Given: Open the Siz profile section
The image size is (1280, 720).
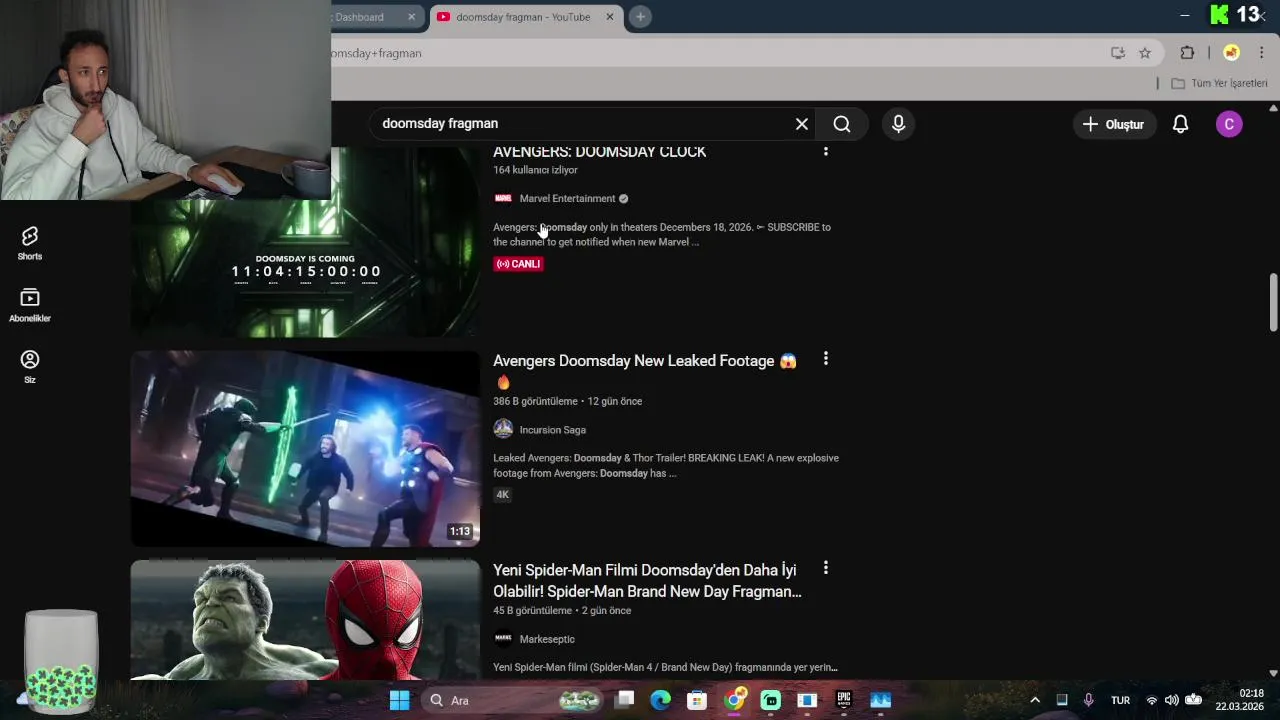Looking at the screenshot, I should tap(29, 366).
